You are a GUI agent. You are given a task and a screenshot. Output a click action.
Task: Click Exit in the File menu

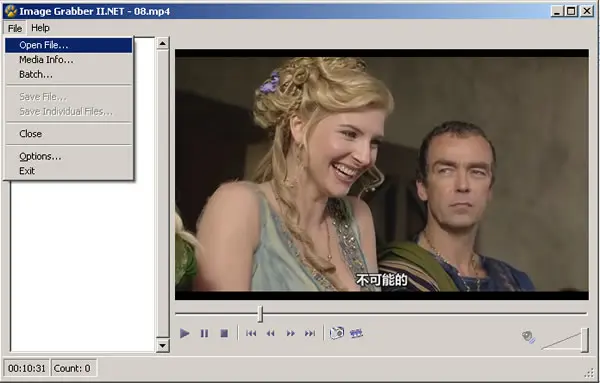pos(69,171)
